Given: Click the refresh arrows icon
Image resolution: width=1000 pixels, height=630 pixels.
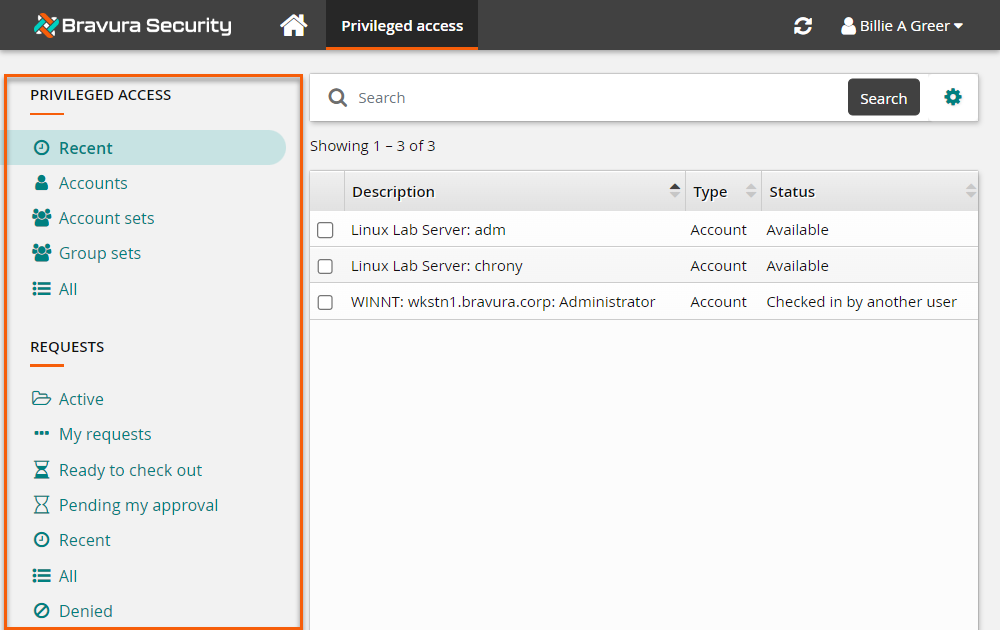Looking at the screenshot, I should pyautogui.click(x=802, y=26).
